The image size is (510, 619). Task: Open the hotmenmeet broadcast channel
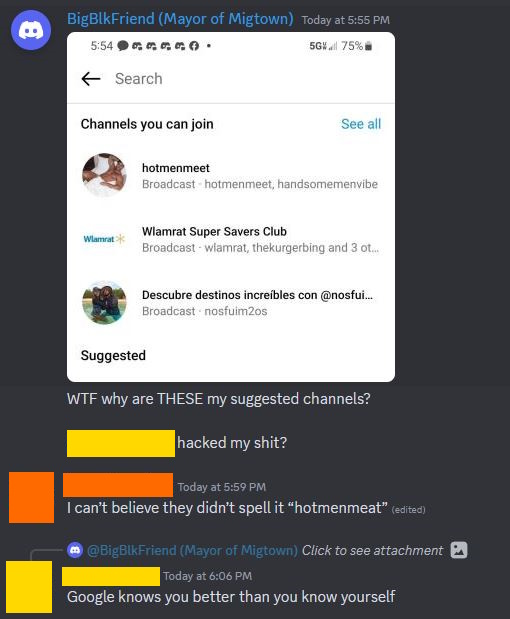231,175
